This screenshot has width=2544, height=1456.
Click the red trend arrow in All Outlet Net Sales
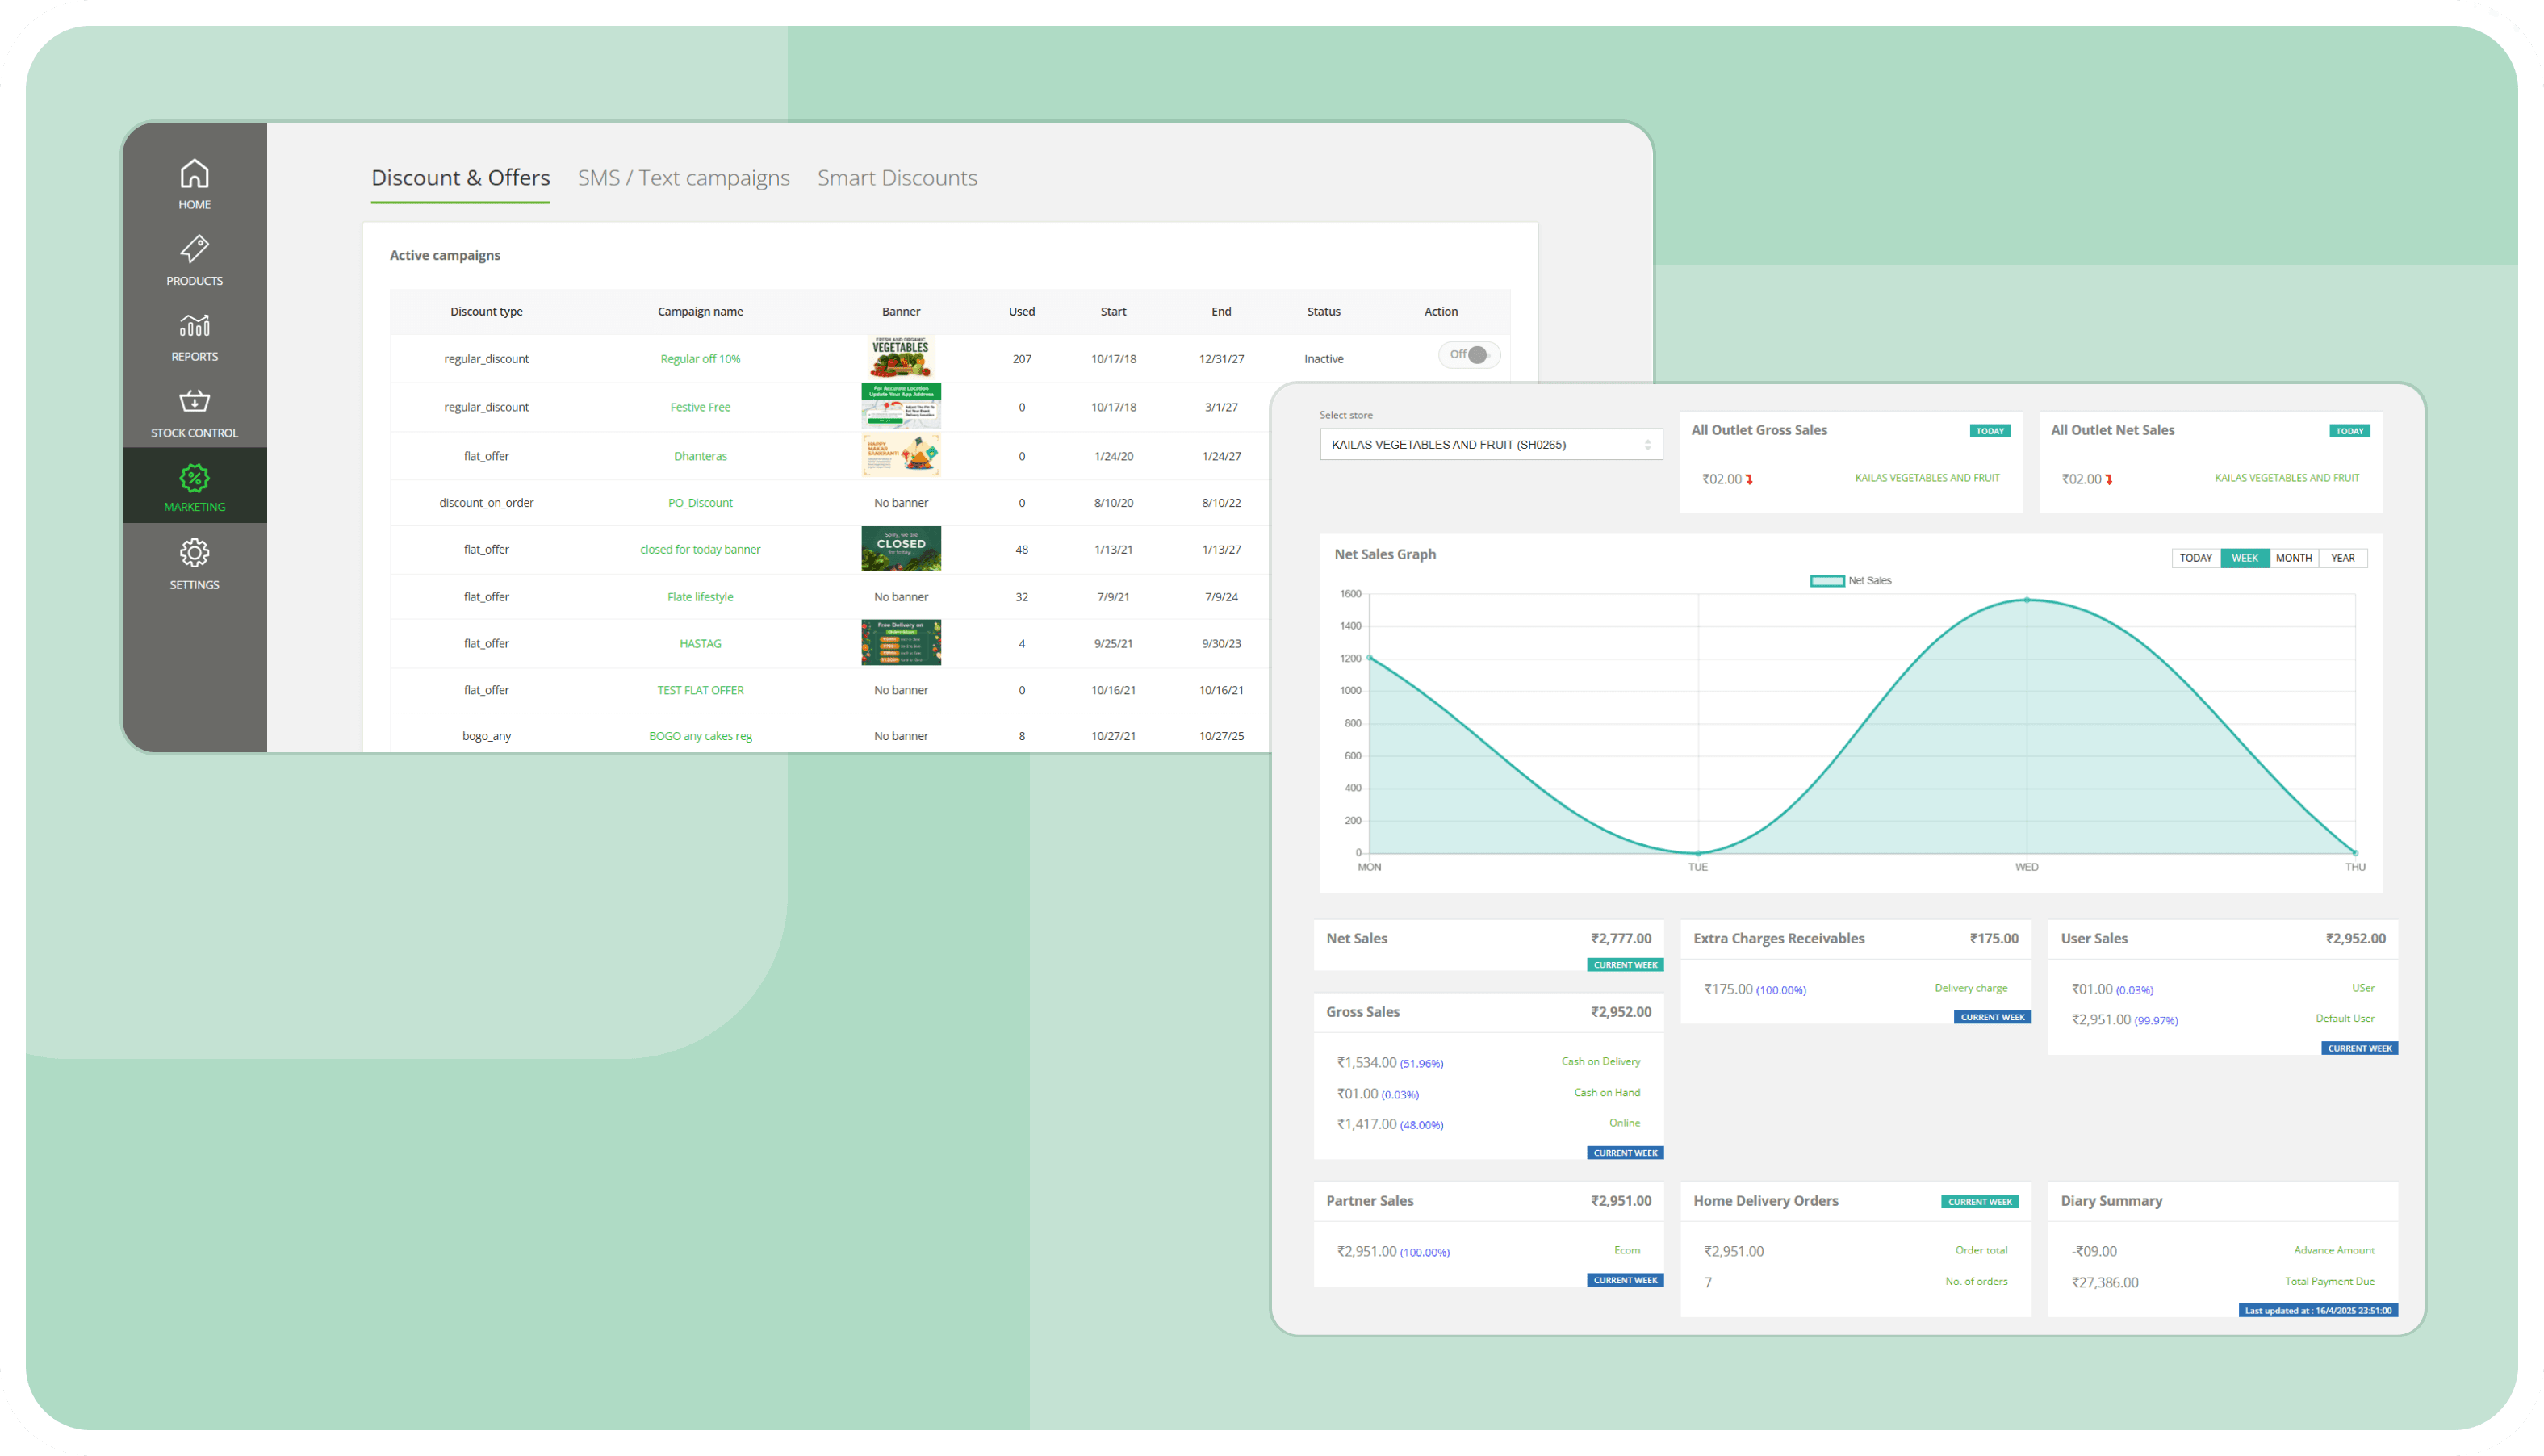click(2110, 479)
